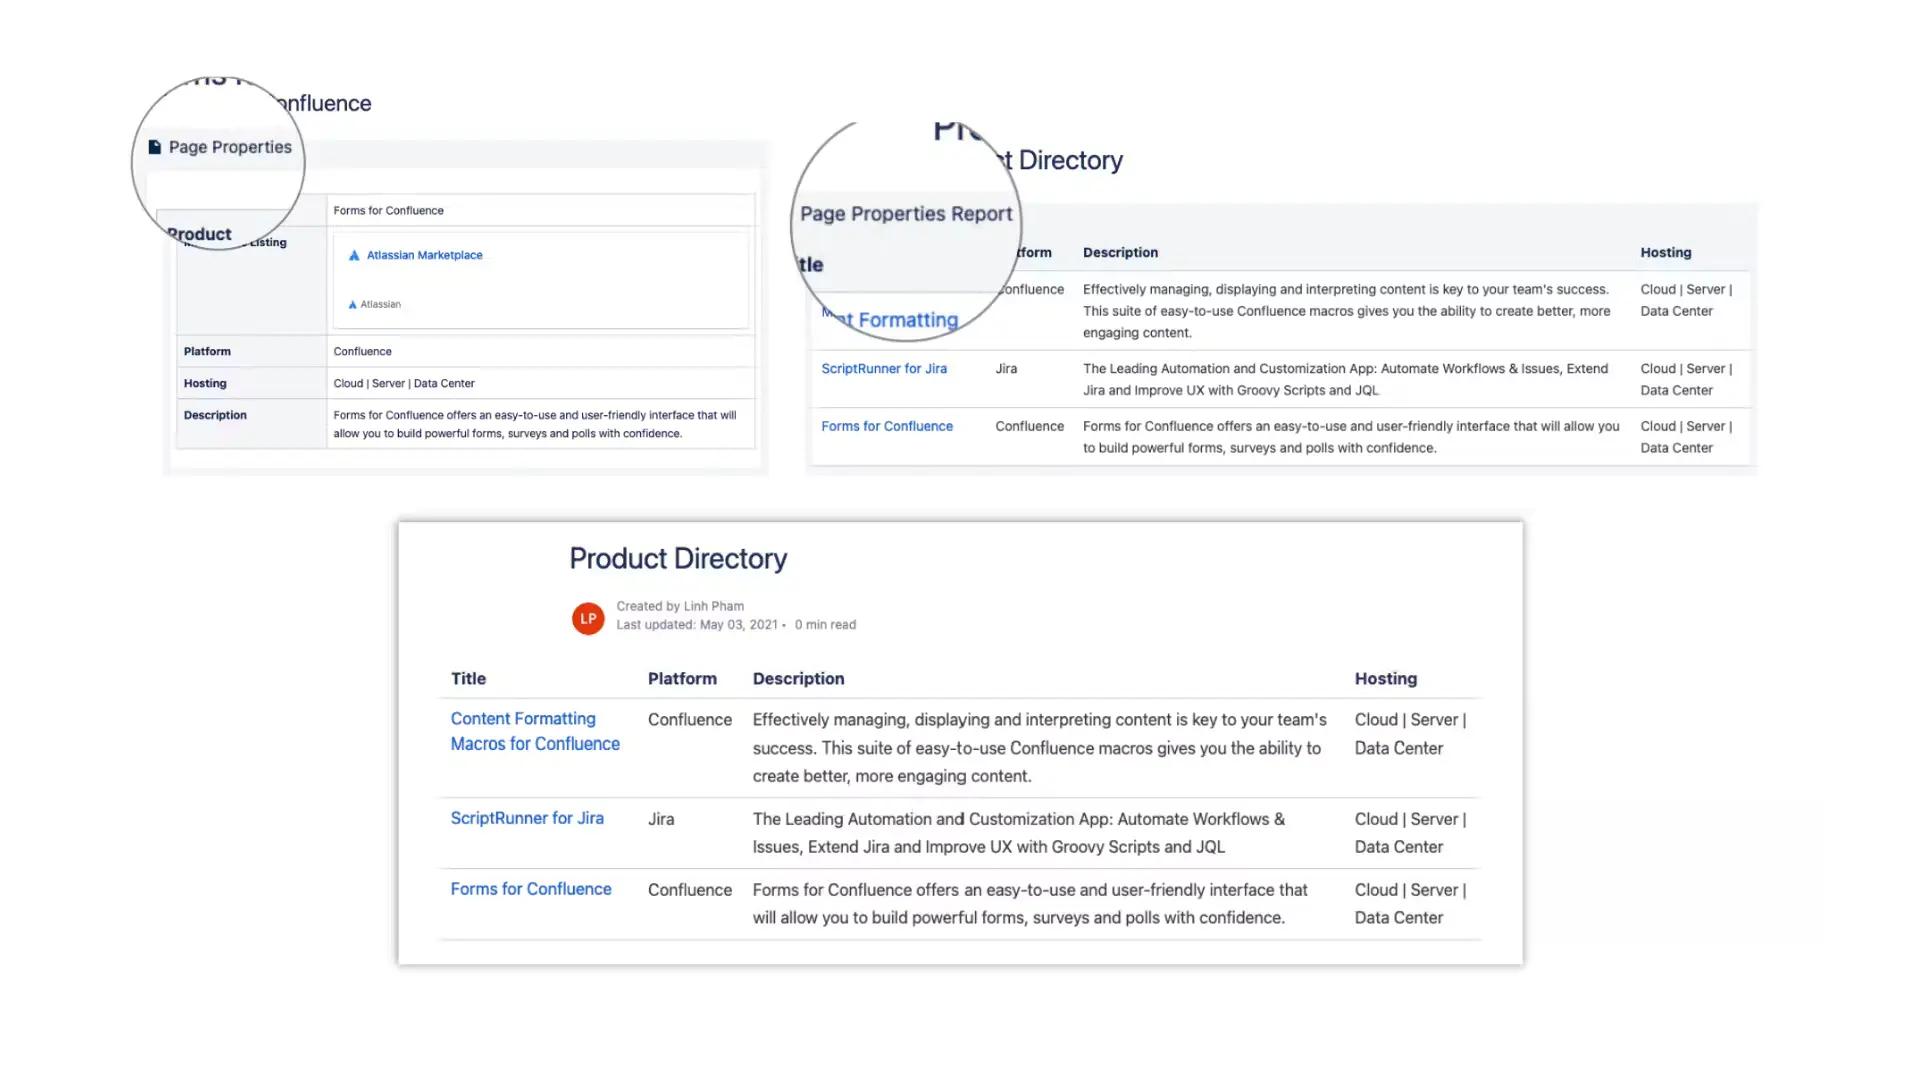Image resolution: width=1920 pixels, height=1080 pixels.
Task: Click Description column header in upper report
Action: [x=1120, y=252]
